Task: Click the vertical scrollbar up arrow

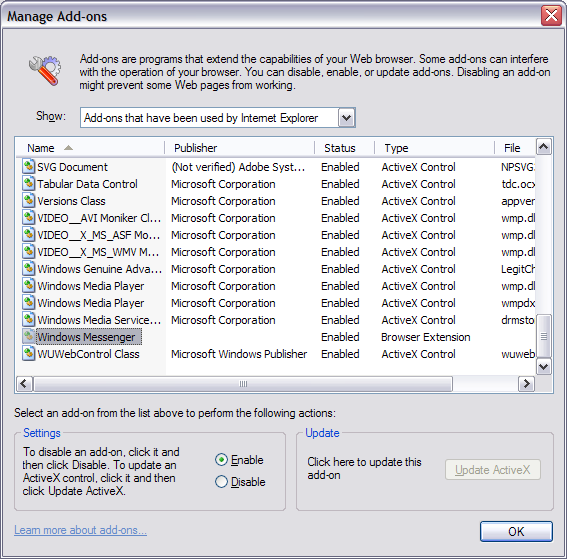Action: click(543, 147)
